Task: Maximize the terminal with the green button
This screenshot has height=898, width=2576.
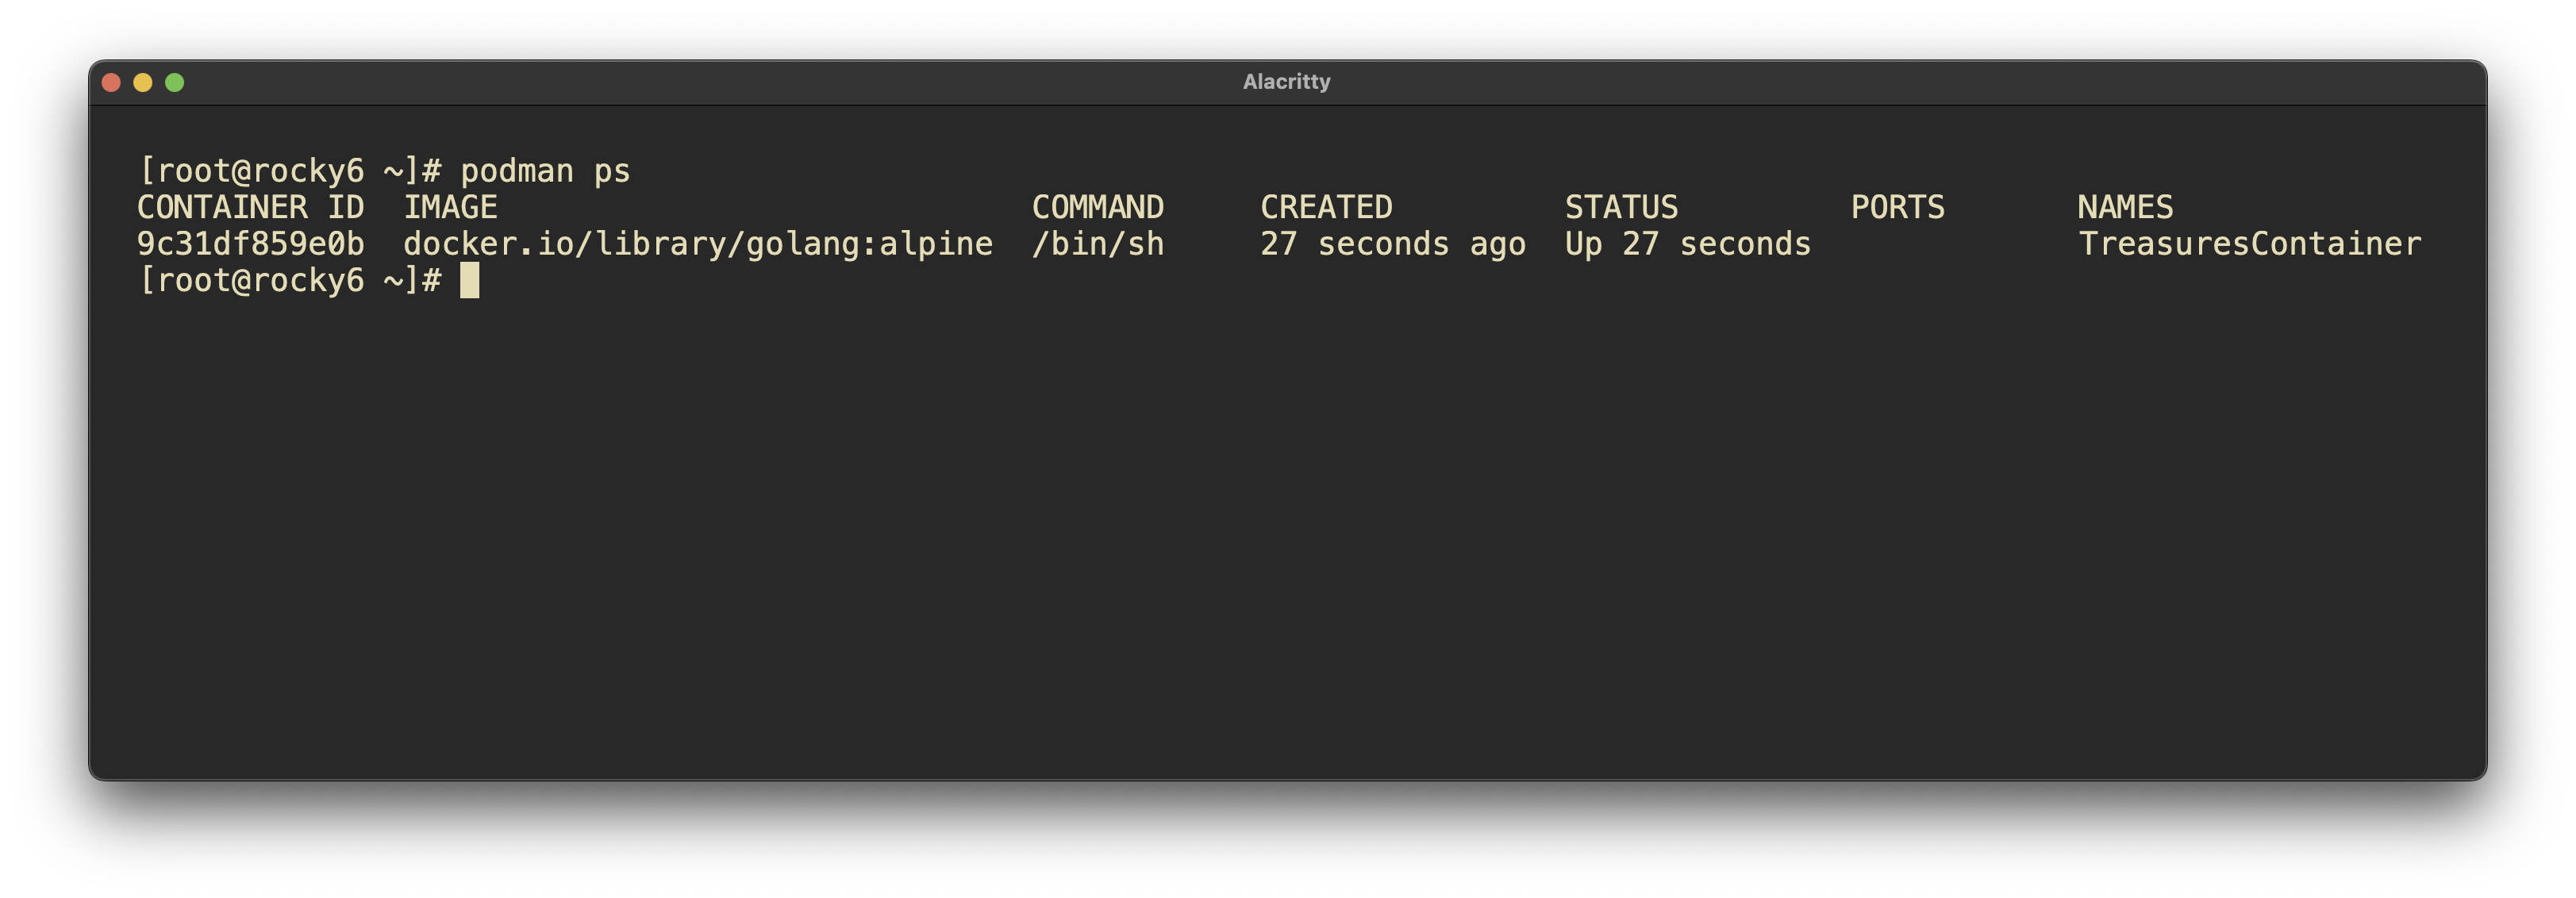Action: pyautogui.click(x=175, y=82)
